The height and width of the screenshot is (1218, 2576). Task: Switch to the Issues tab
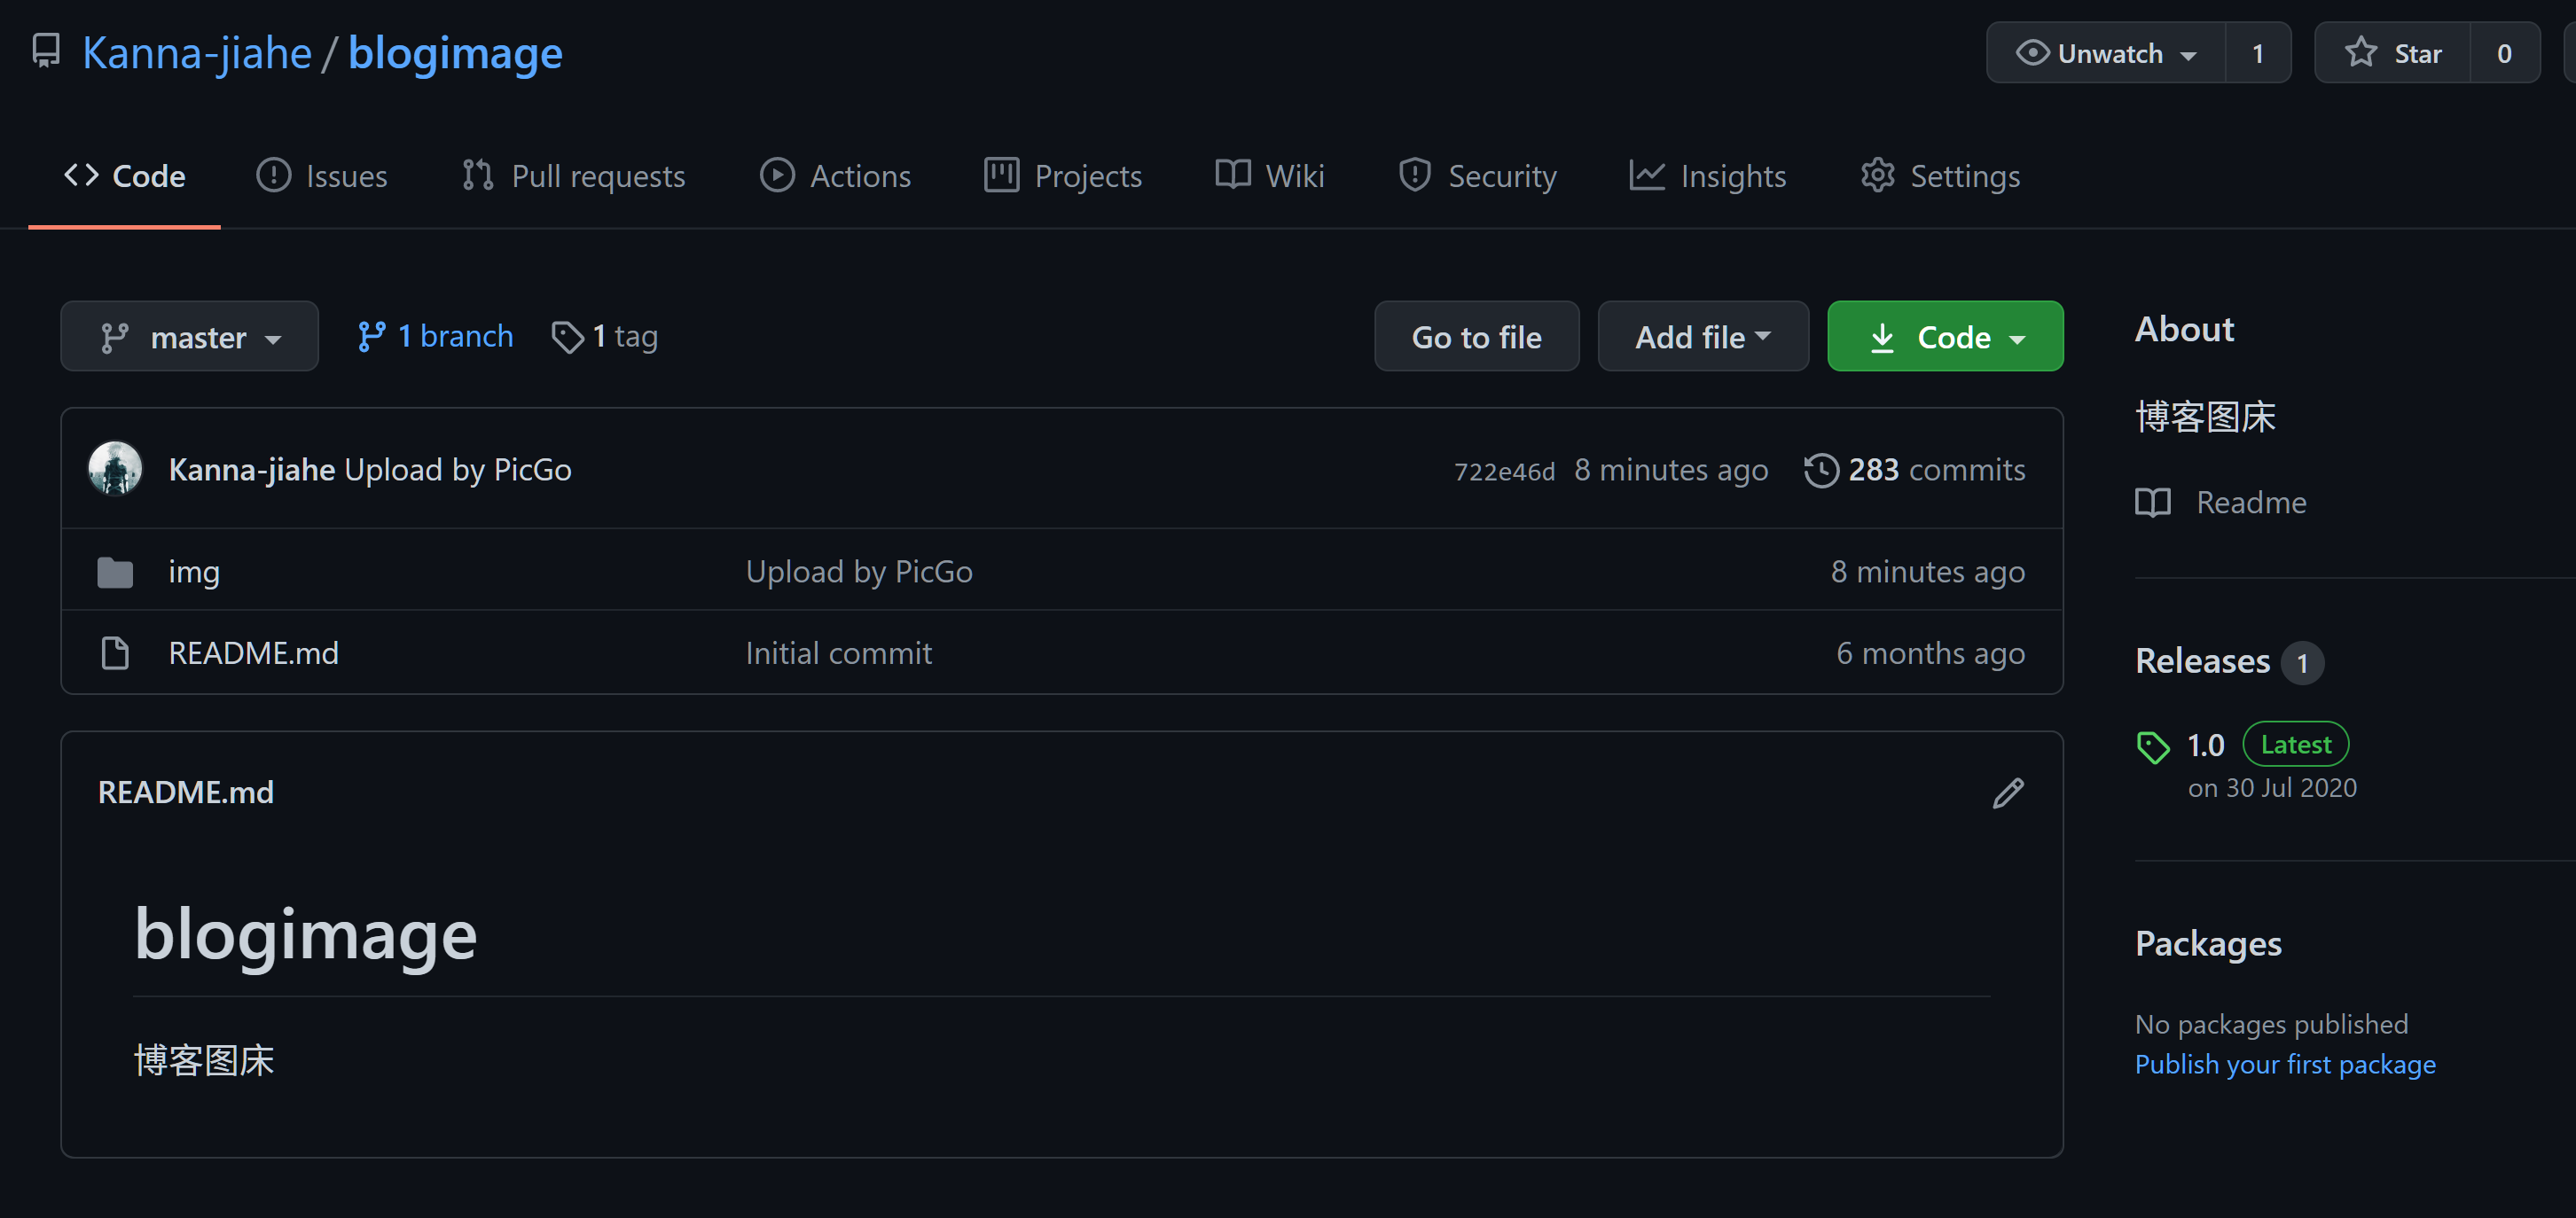click(x=322, y=176)
